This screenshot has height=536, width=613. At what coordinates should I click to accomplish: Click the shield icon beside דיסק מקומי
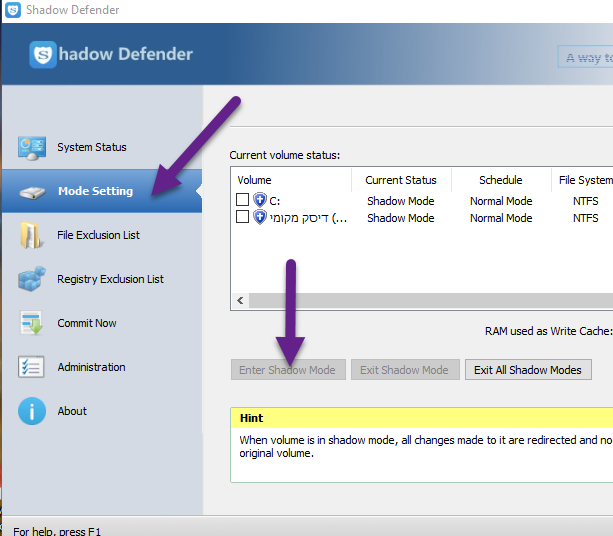[x=260, y=217]
